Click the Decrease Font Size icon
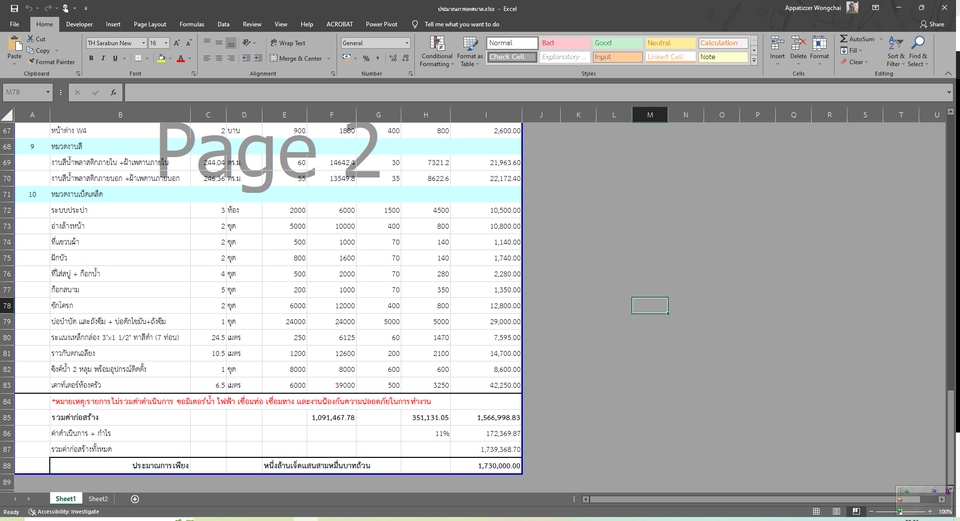The width and height of the screenshot is (960, 521). pos(189,43)
